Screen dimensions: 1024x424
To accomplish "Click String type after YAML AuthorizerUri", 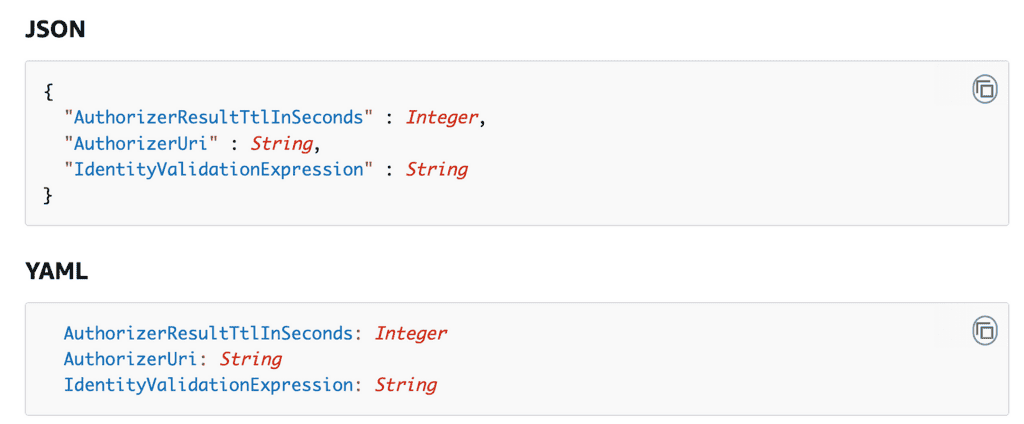I will [250, 359].
